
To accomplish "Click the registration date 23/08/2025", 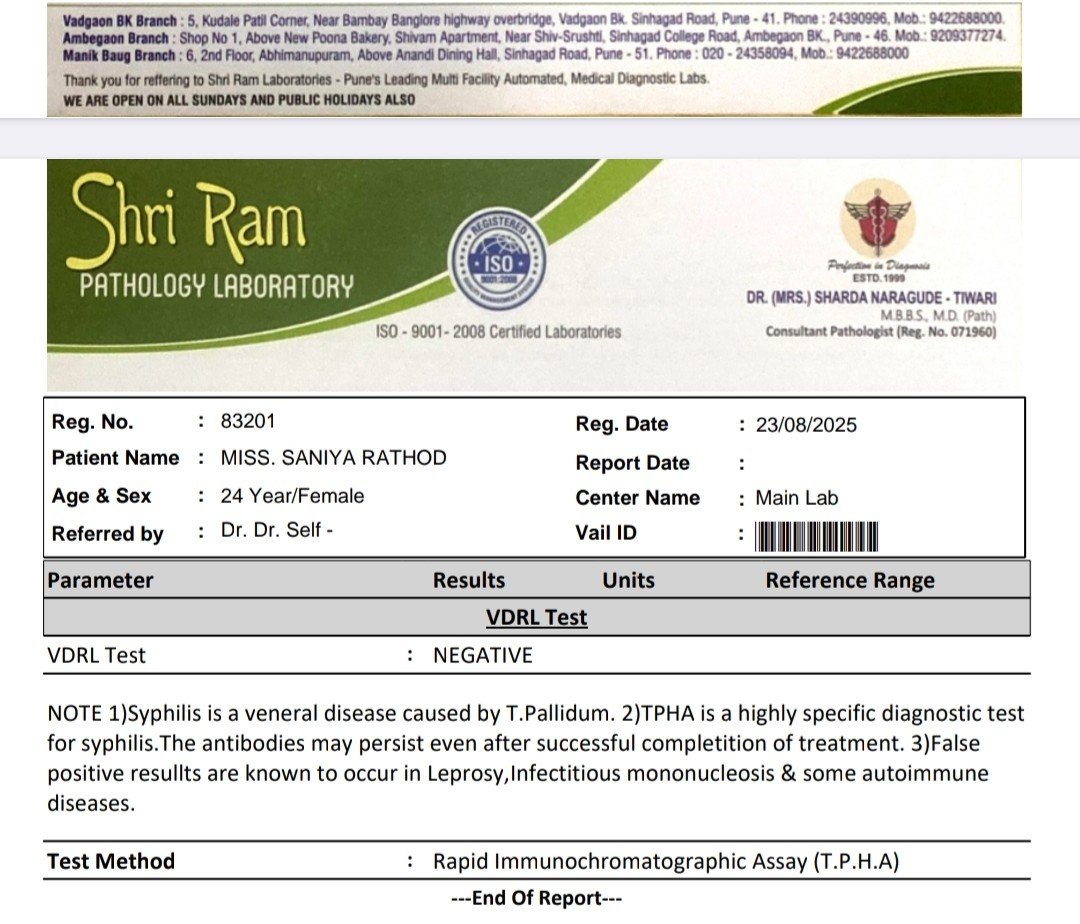I will [806, 425].
